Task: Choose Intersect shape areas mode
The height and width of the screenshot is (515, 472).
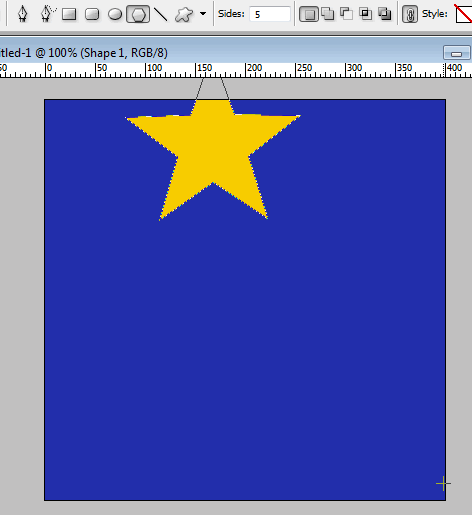Action: (x=366, y=14)
